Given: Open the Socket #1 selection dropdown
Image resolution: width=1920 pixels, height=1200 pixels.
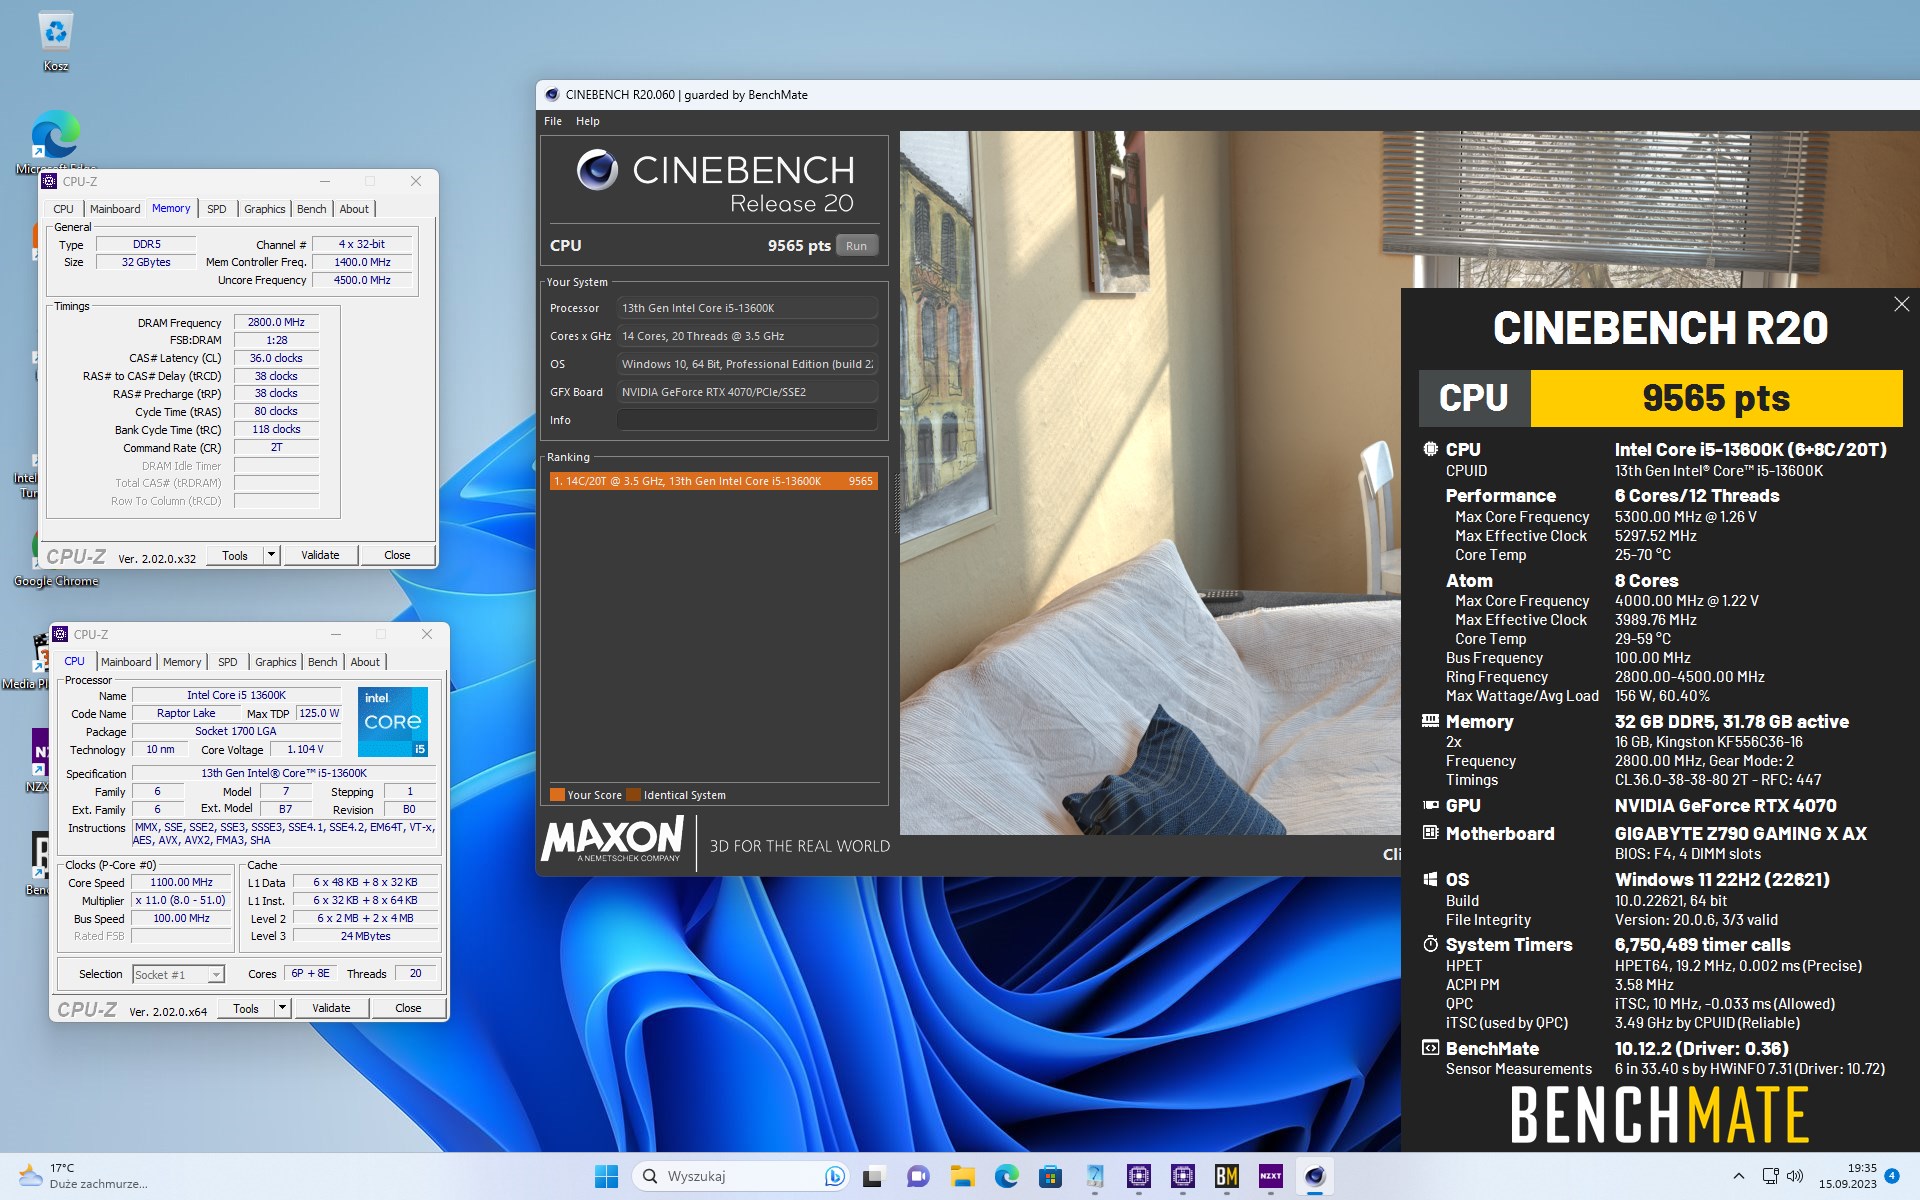Looking at the screenshot, I should tap(178, 975).
